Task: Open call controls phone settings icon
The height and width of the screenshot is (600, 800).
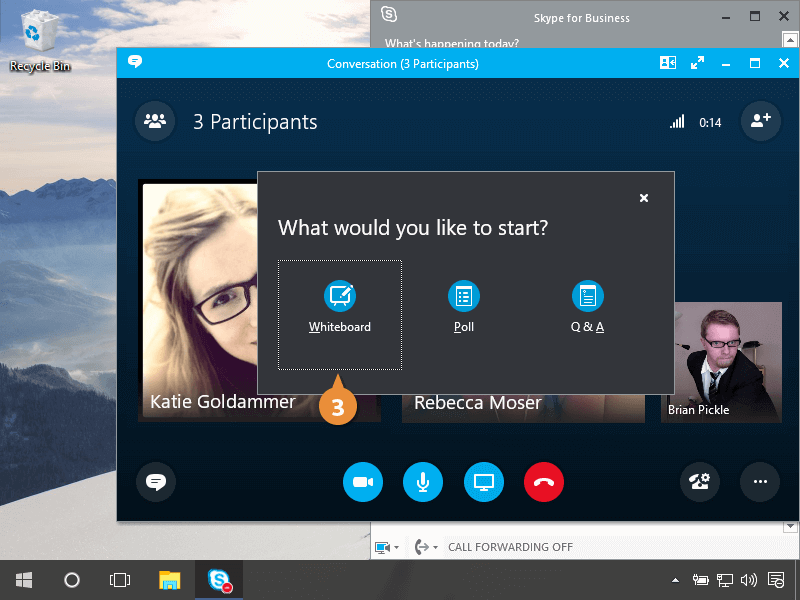Action: 699,482
